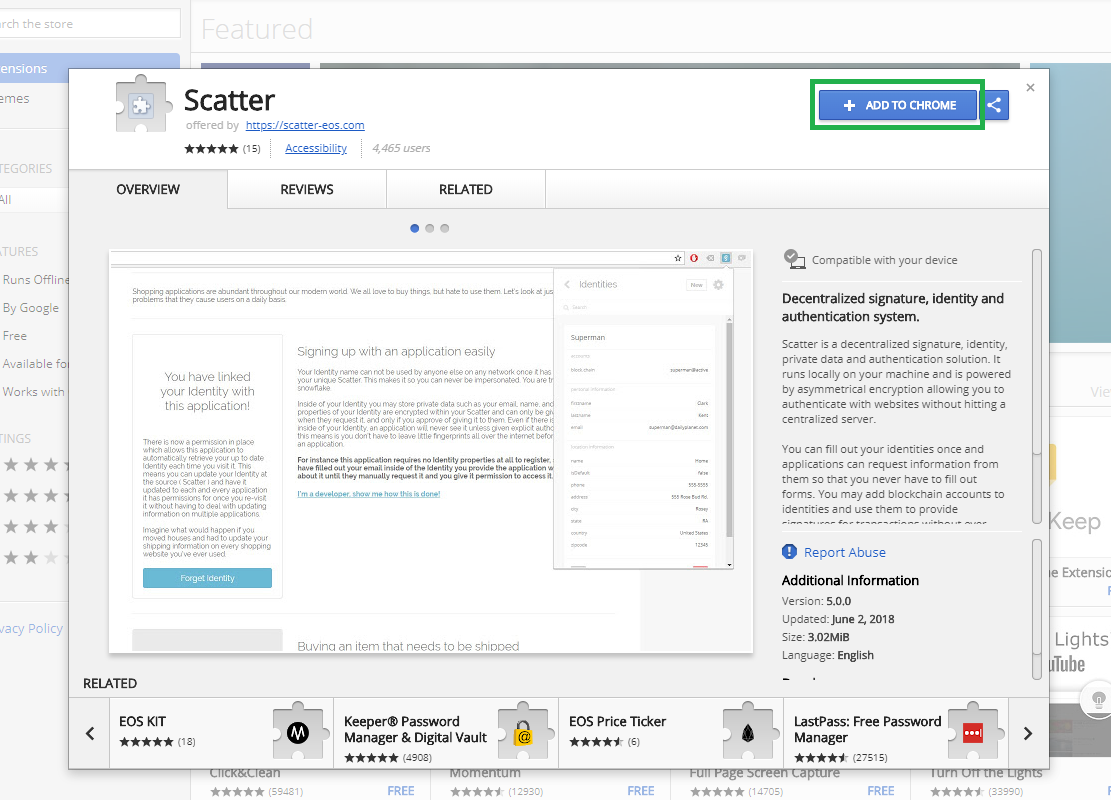Click the Language: English text
Image resolution: width=1111 pixels, height=800 pixels.
[x=828, y=655]
